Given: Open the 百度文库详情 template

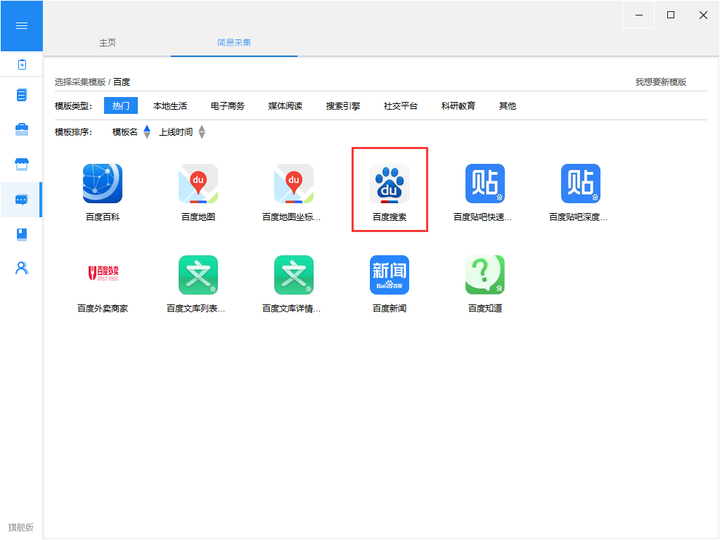Looking at the screenshot, I should click(x=293, y=284).
